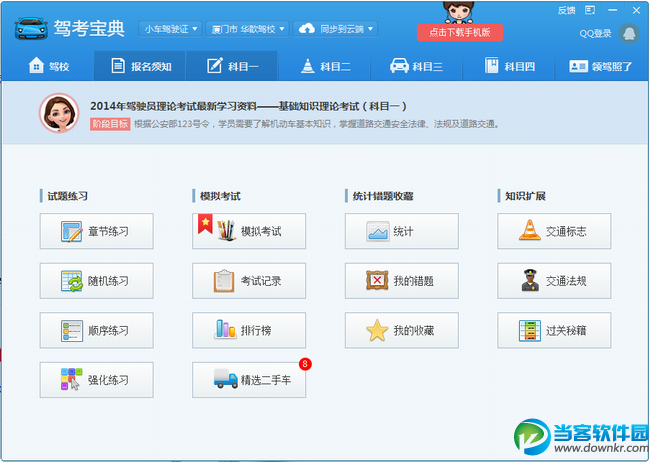Open the 厦门市 driving school dropdown
This screenshot has height=462, width=650.
(247, 29)
